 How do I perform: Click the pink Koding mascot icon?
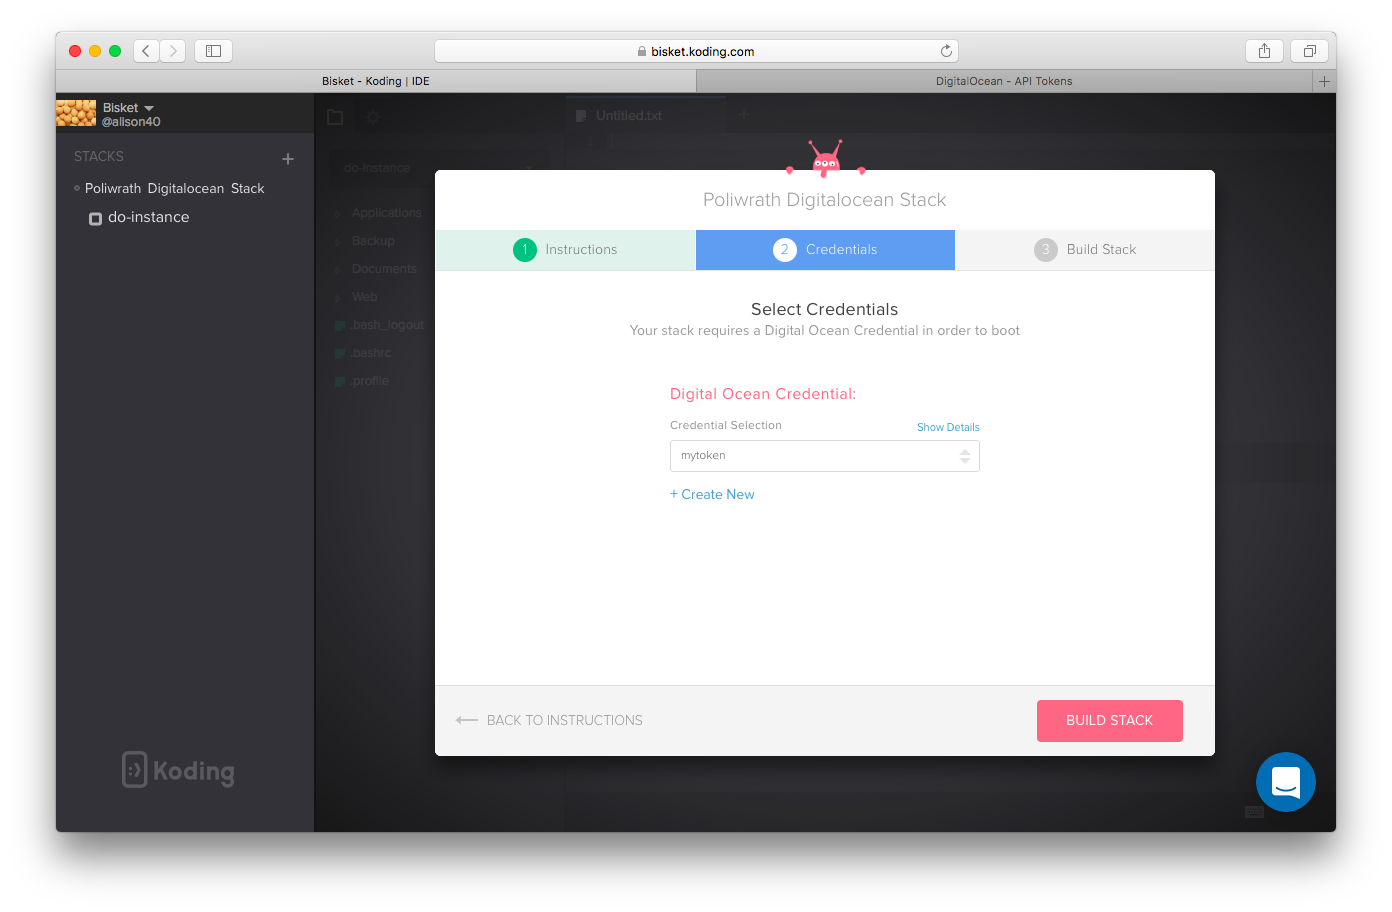pos(826,158)
